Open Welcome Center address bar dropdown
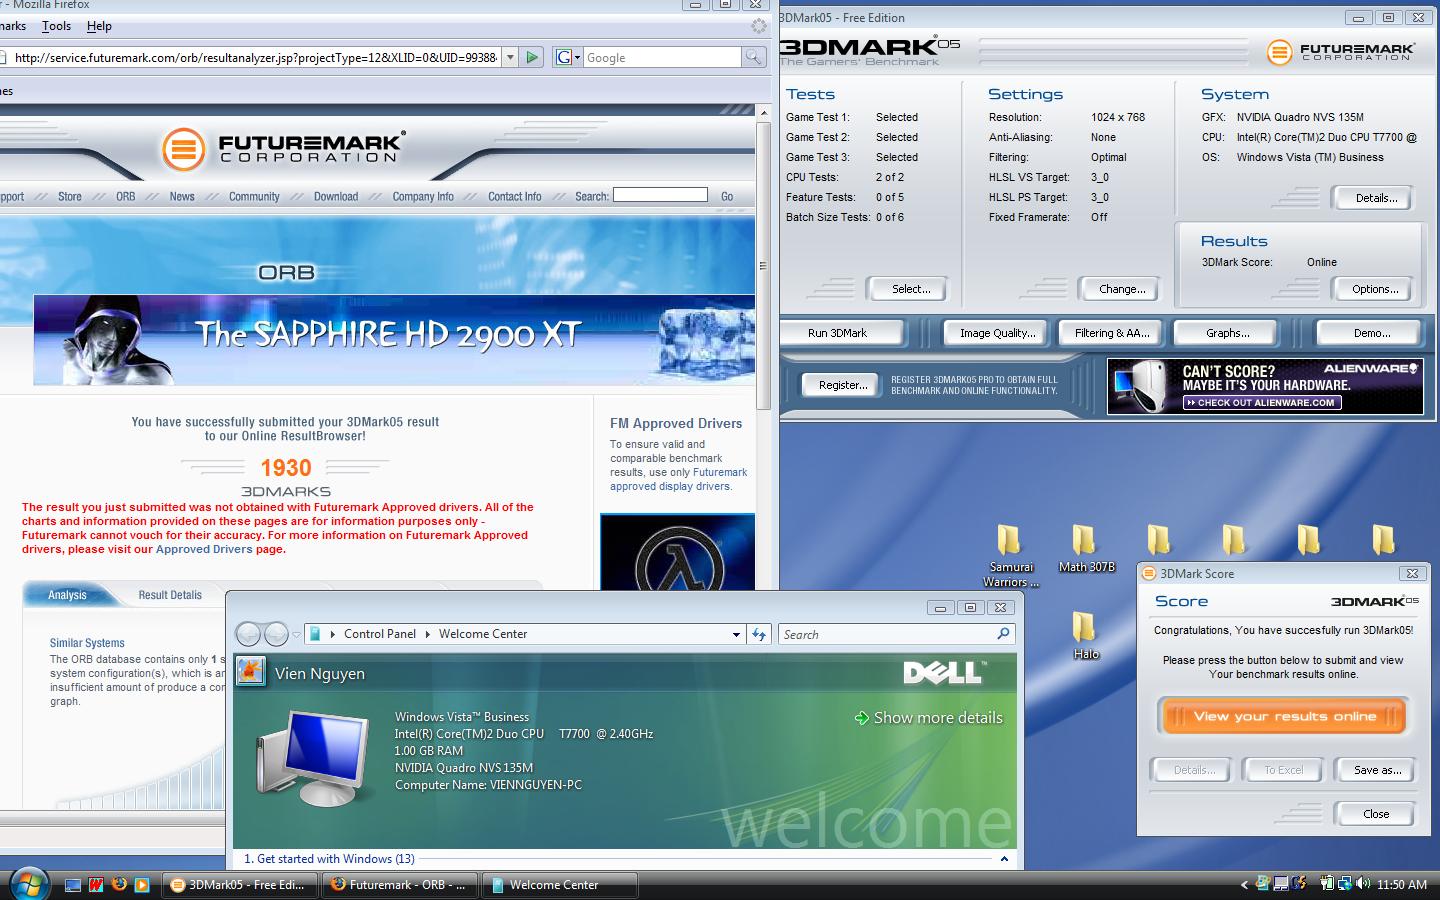Viewport: 1440px width, 900px height. click(736, 634)
